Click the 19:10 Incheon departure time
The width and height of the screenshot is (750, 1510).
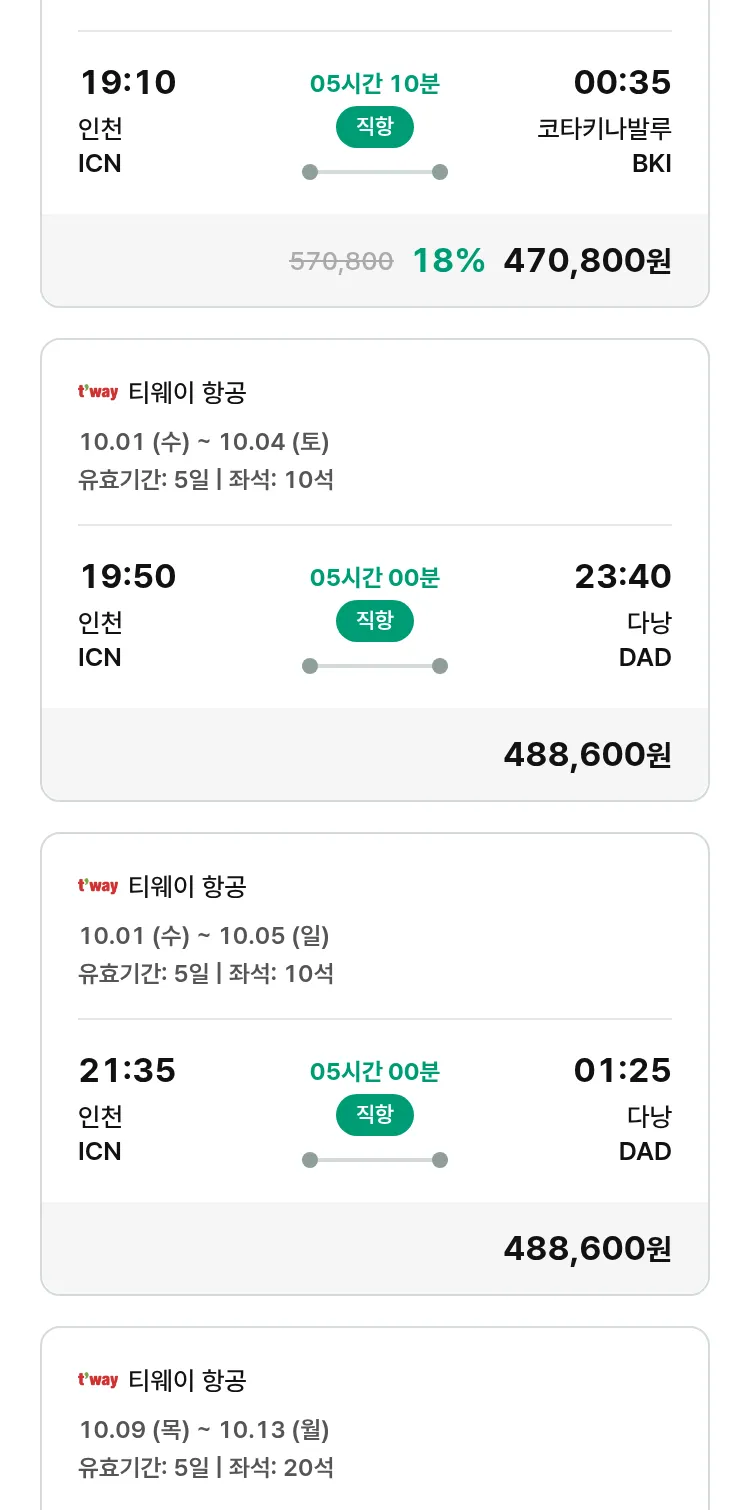tap(128, 82)
